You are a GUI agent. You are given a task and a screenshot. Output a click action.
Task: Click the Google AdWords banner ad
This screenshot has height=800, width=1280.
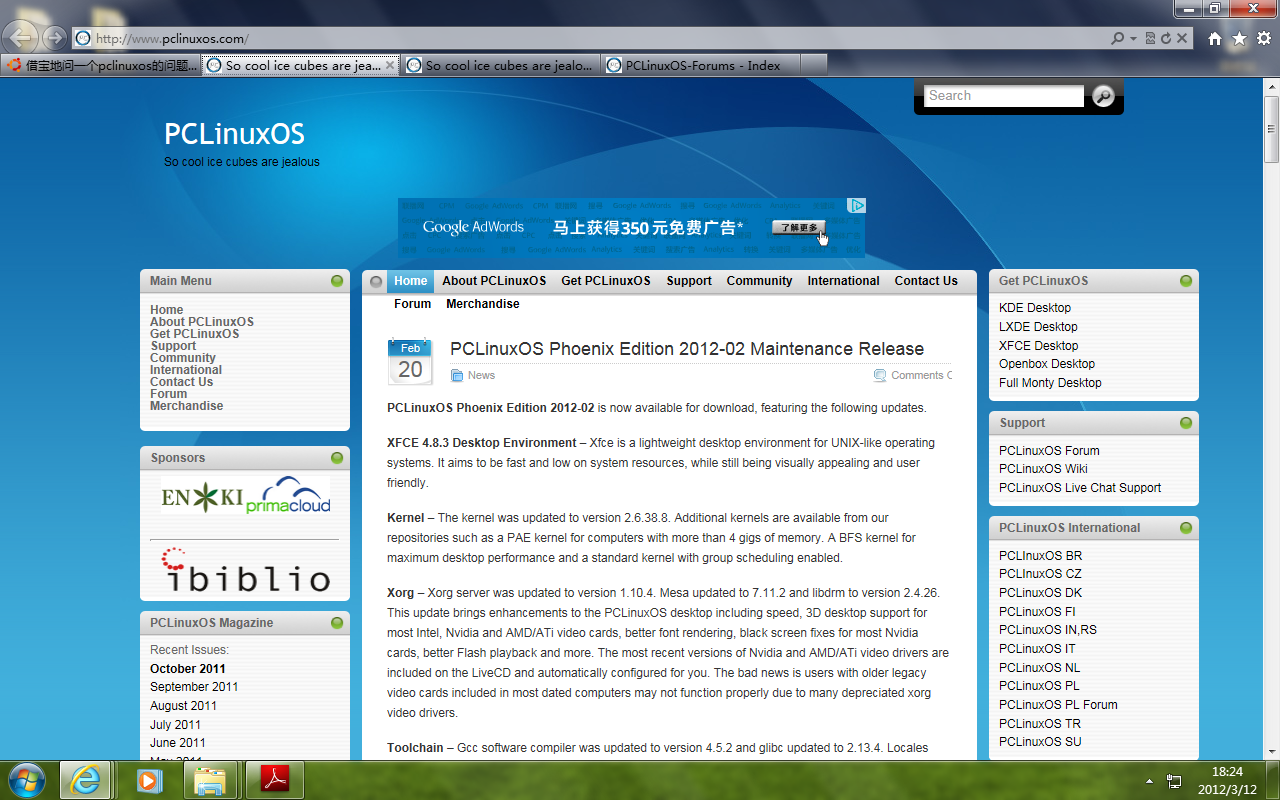click(x=632, y=228)
